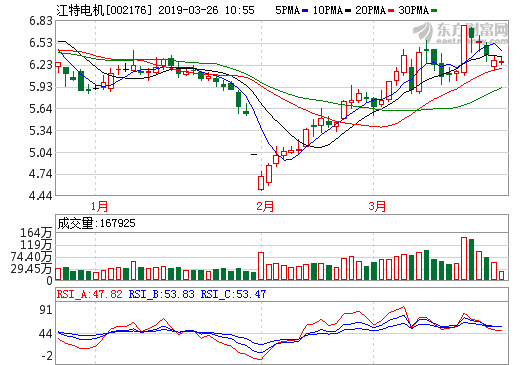The width and height of the screenshot is (520, 365).
Task: Click the 4.74 price axis label
Action: coord(41,174)
